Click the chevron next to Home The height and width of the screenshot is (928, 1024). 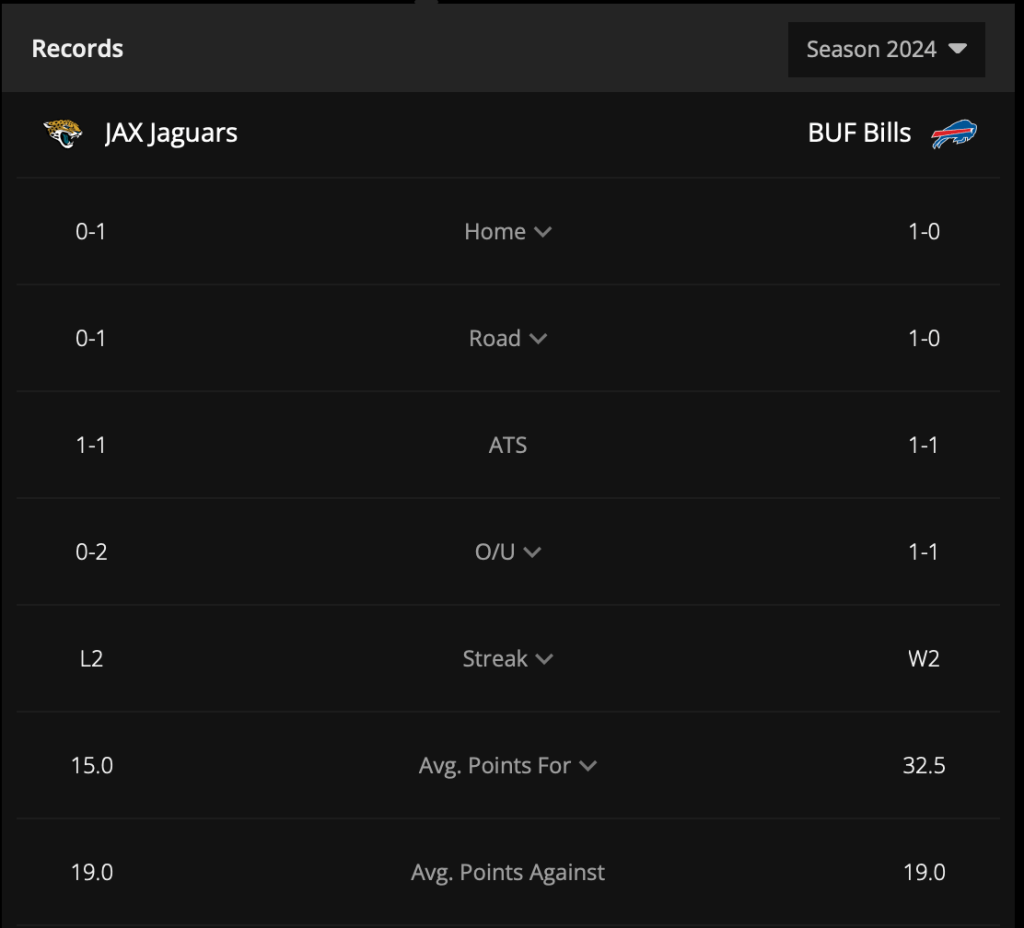(543, 232)
